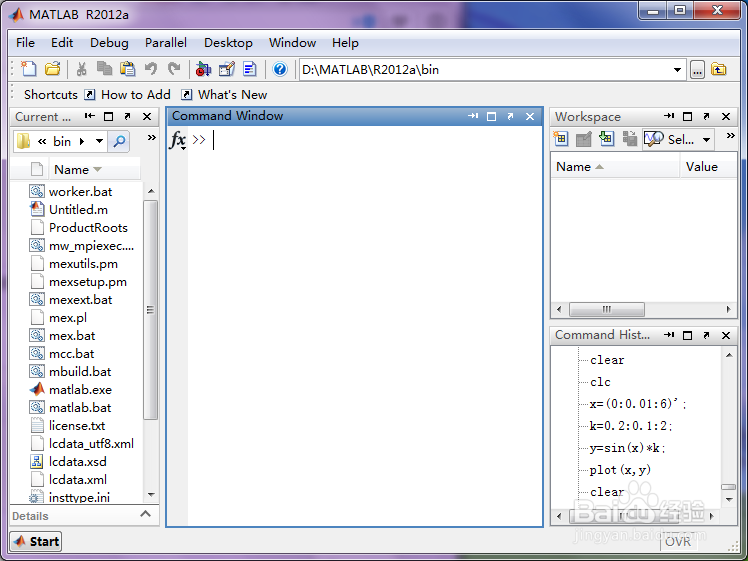Open How to Add shortcut link
The width and height of the screenshot is (748, 561).
tap(127, 94)
